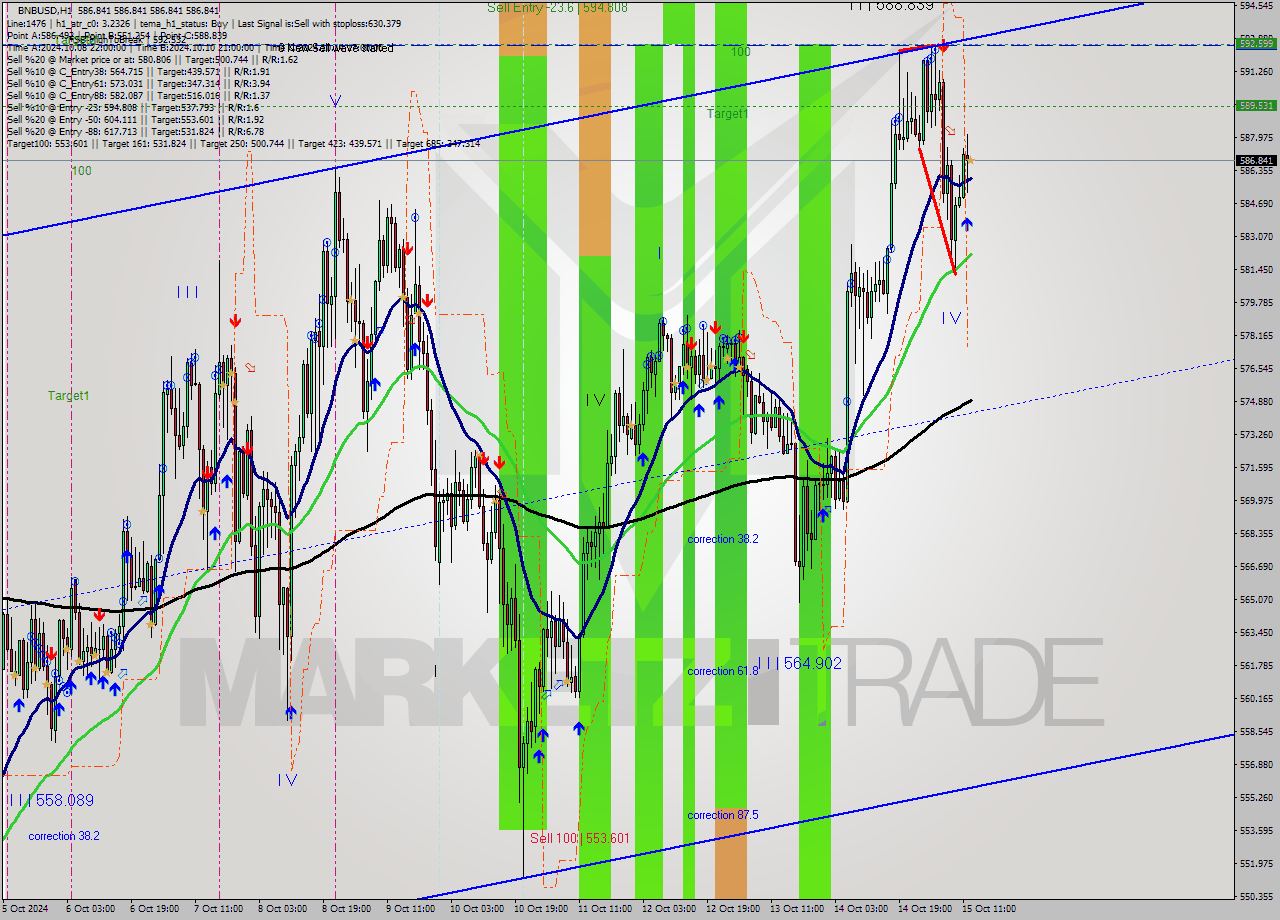Click the '10 Oct 19:00' time label
Viewport: 1280px width, 920px height.
(x=540, y=909)
